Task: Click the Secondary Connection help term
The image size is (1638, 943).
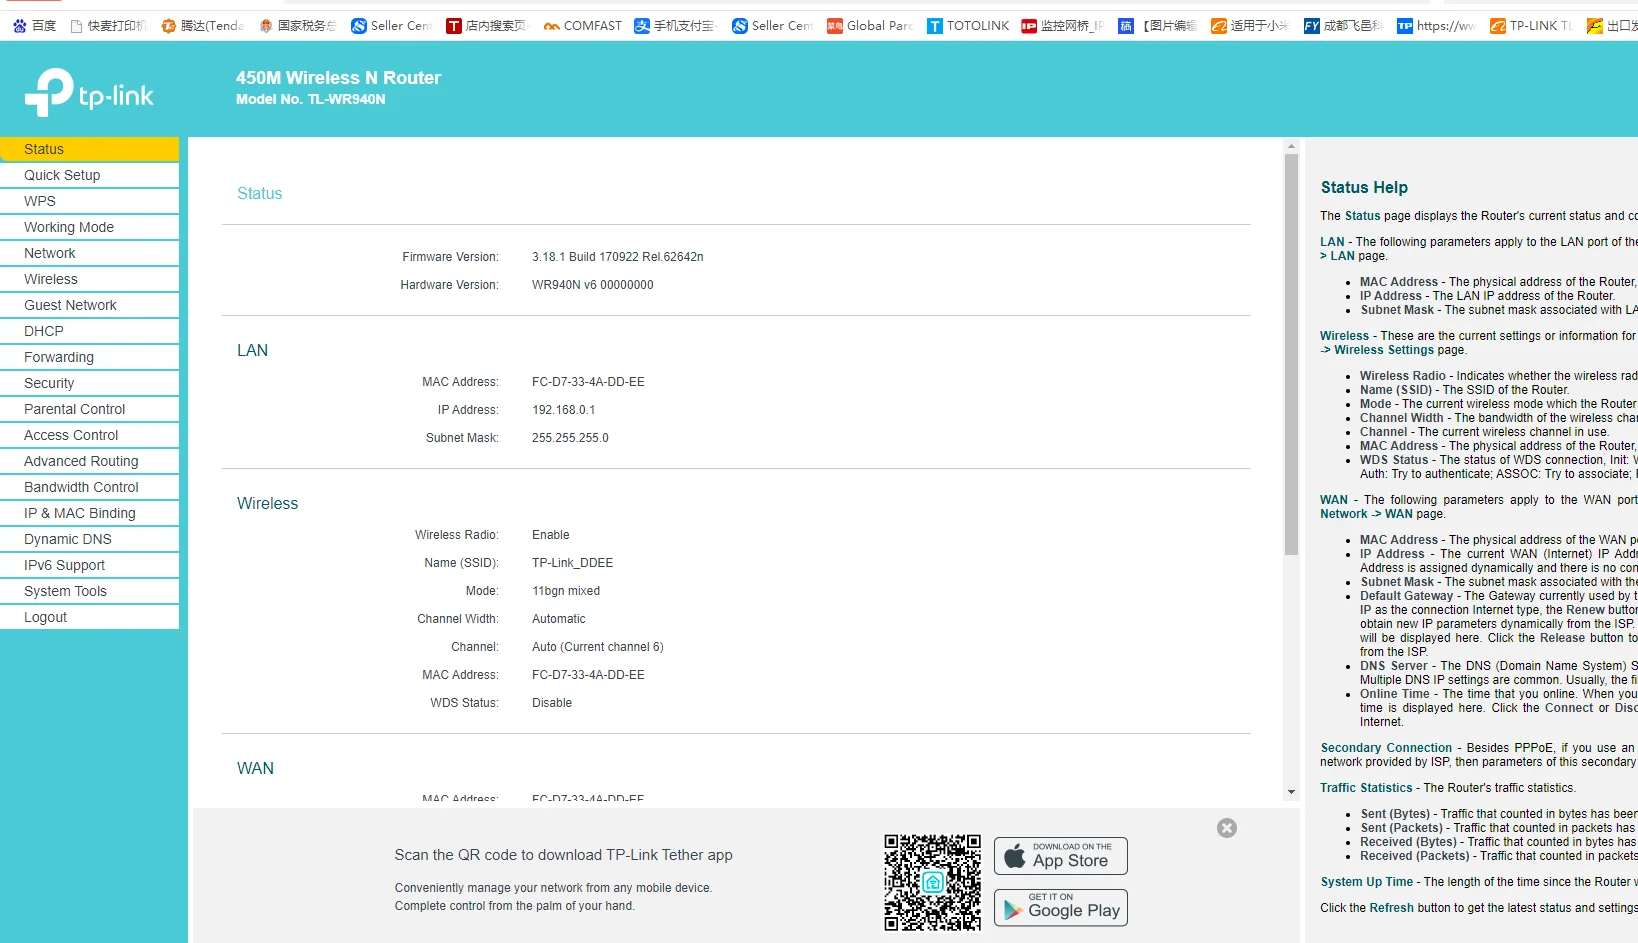Action: coord(1386,748)
